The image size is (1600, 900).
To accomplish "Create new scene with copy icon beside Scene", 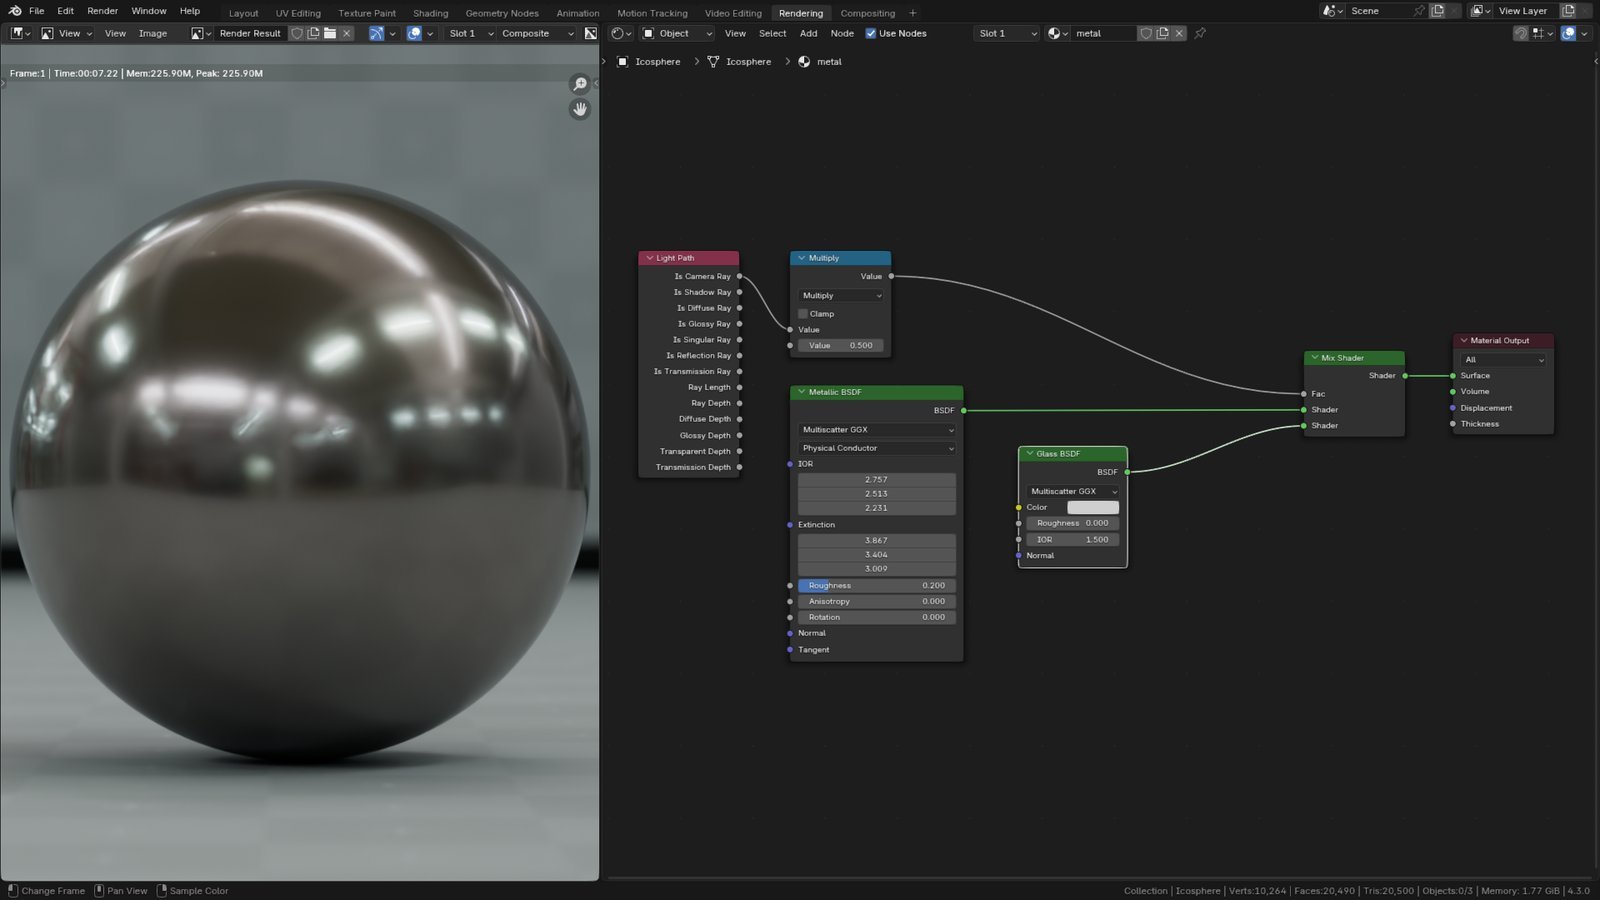I will [1437, 11].
